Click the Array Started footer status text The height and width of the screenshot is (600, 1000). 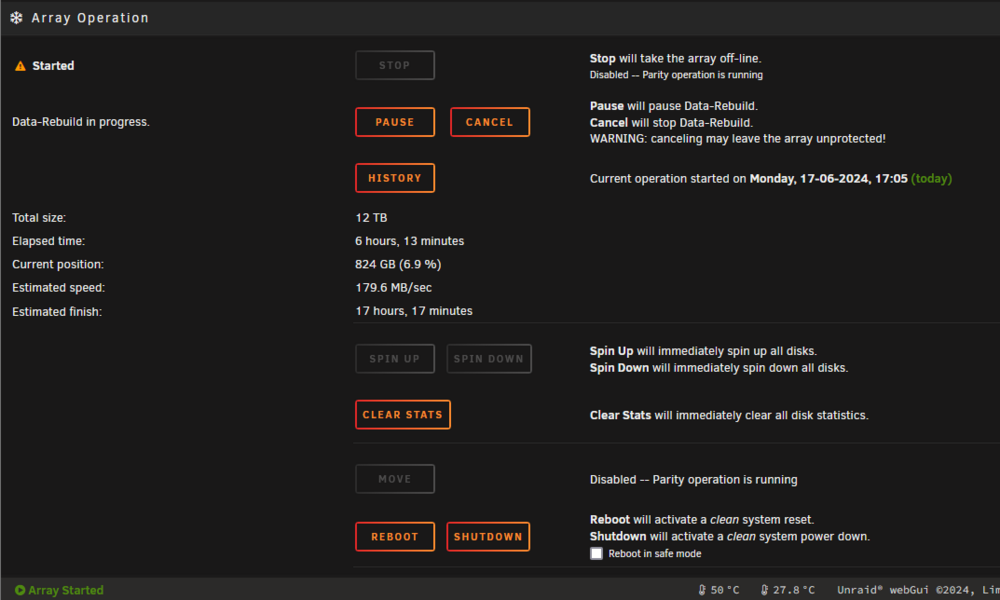click(66, 590)
